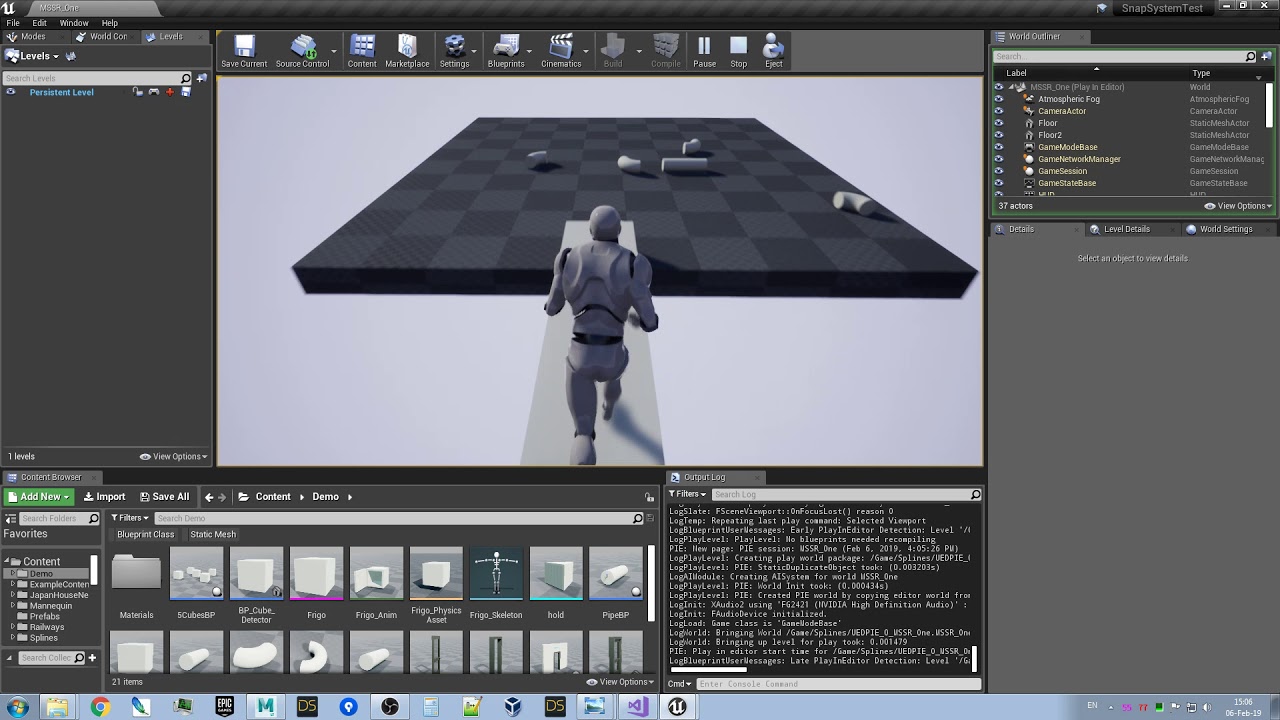Open Content Browser Filters dropdown
This screenshot has height=720, width=1280.
click(130, 518)
